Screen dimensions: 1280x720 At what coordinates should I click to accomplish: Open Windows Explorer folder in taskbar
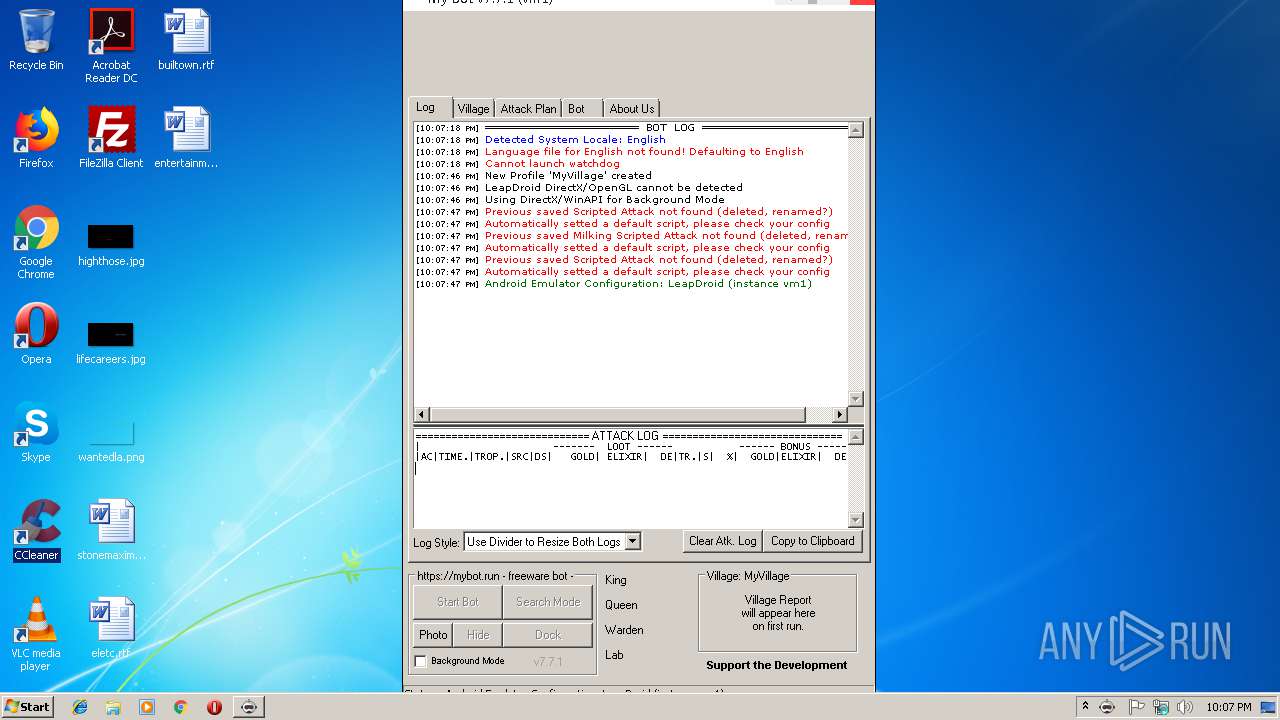pyautogui.click(x=113, y=707)
